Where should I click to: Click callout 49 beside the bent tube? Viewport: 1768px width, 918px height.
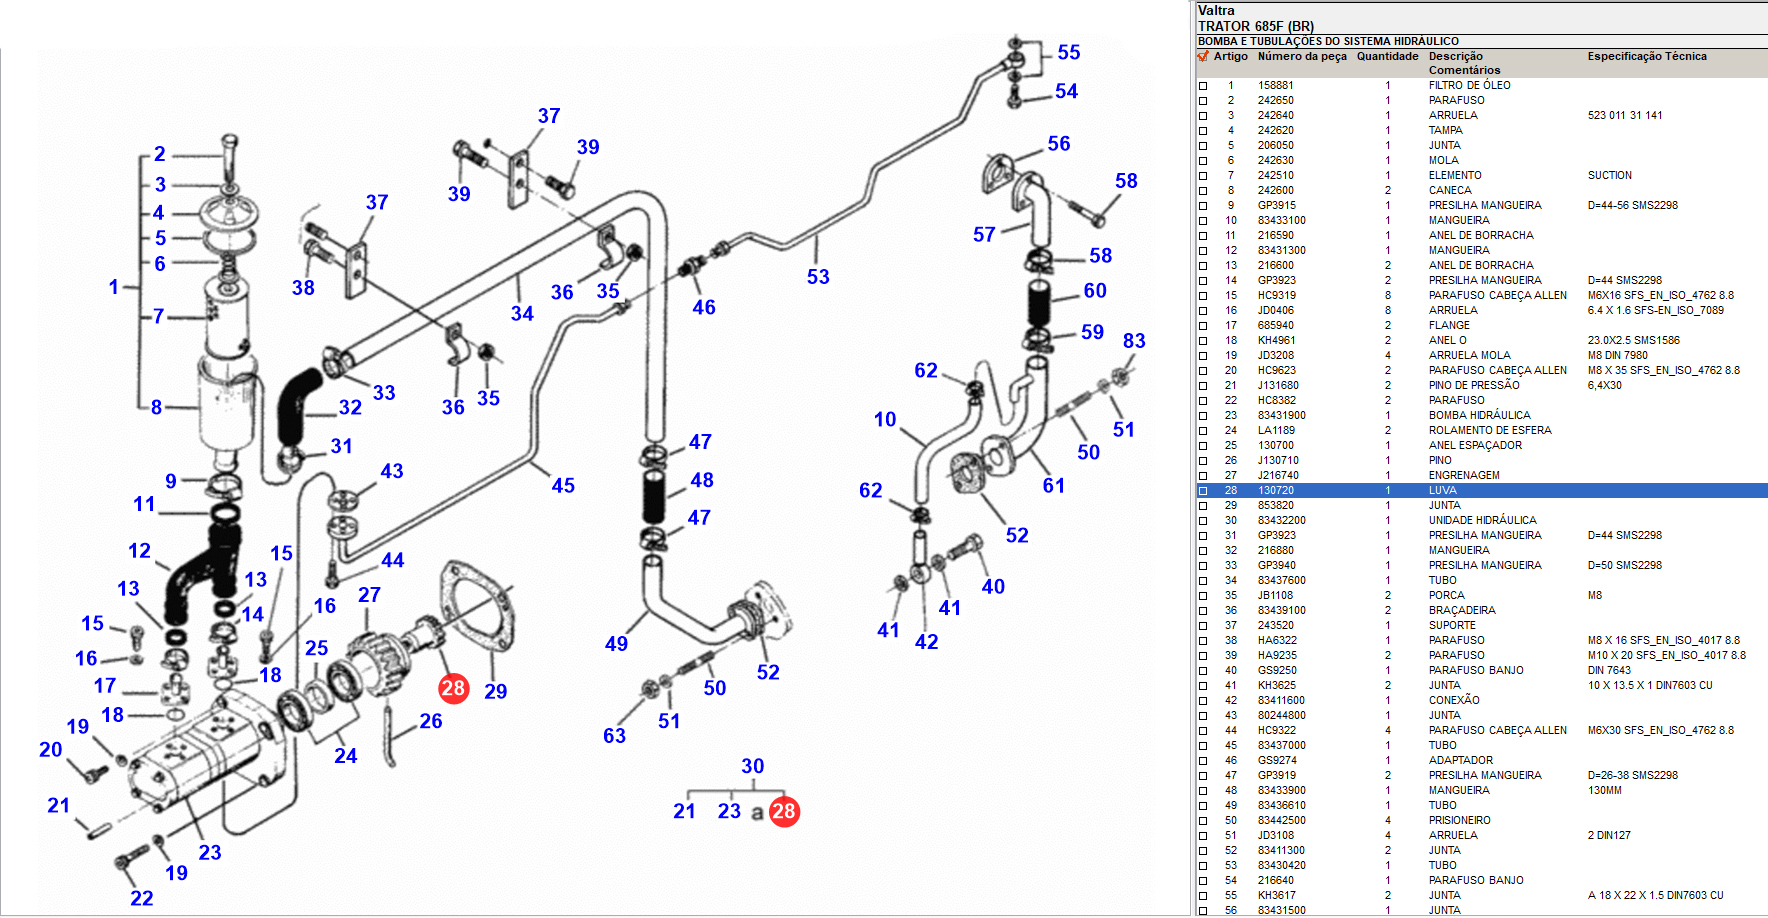pyautogui.click(x=616, y=644)
